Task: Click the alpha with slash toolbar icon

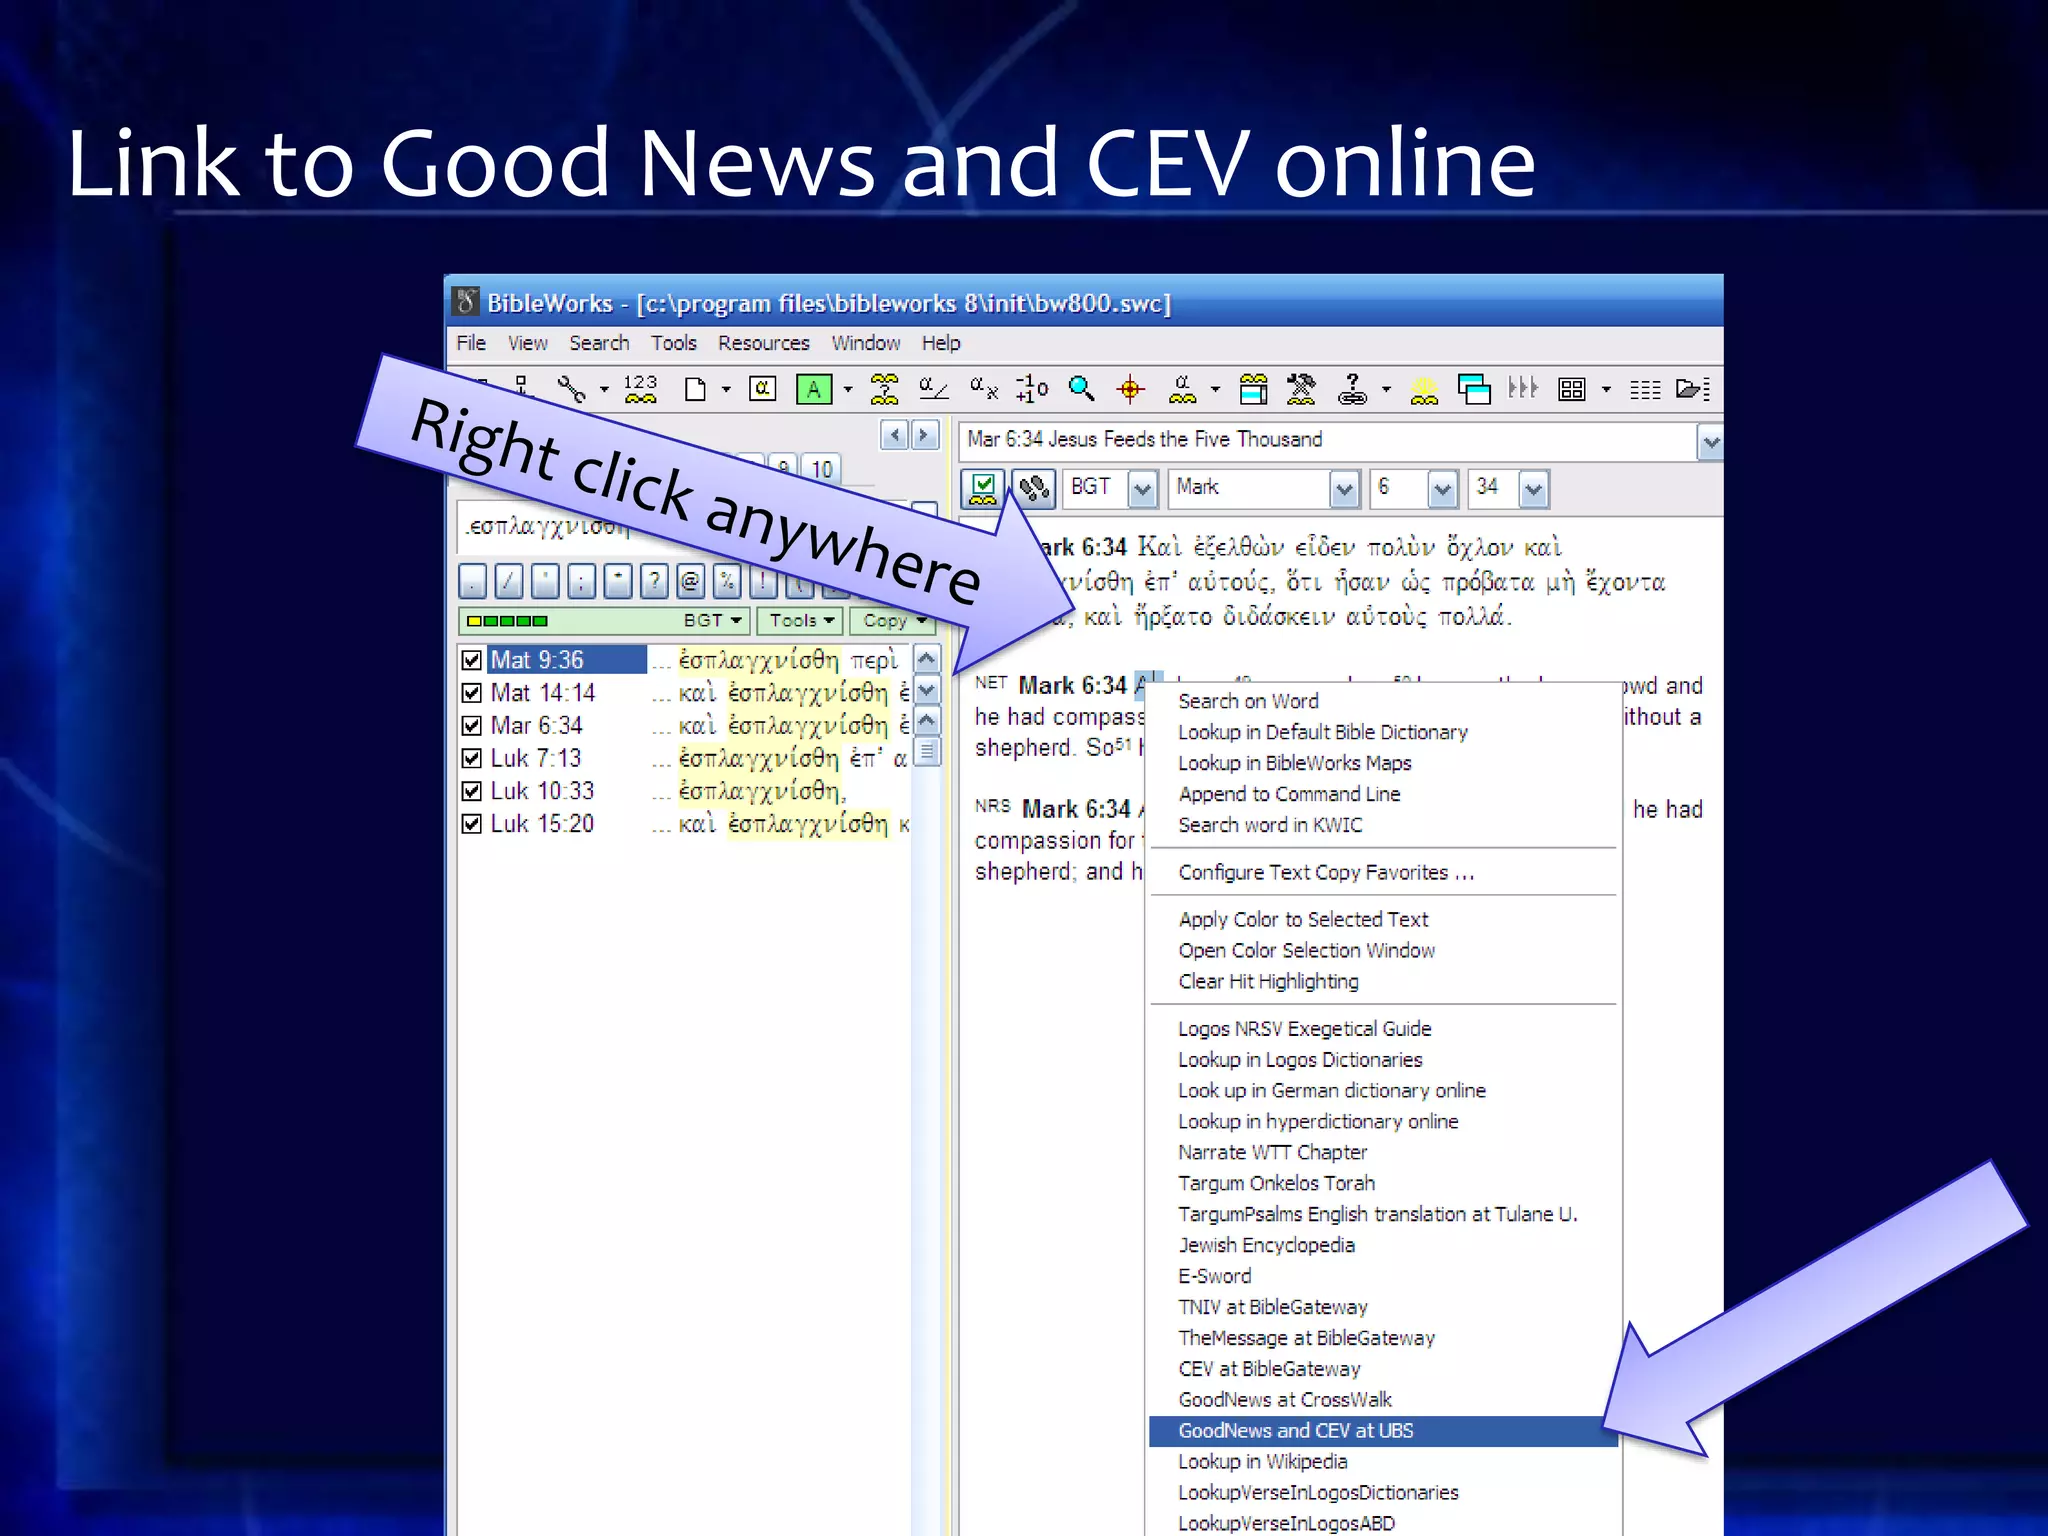Action: click(x=933, y=388)
